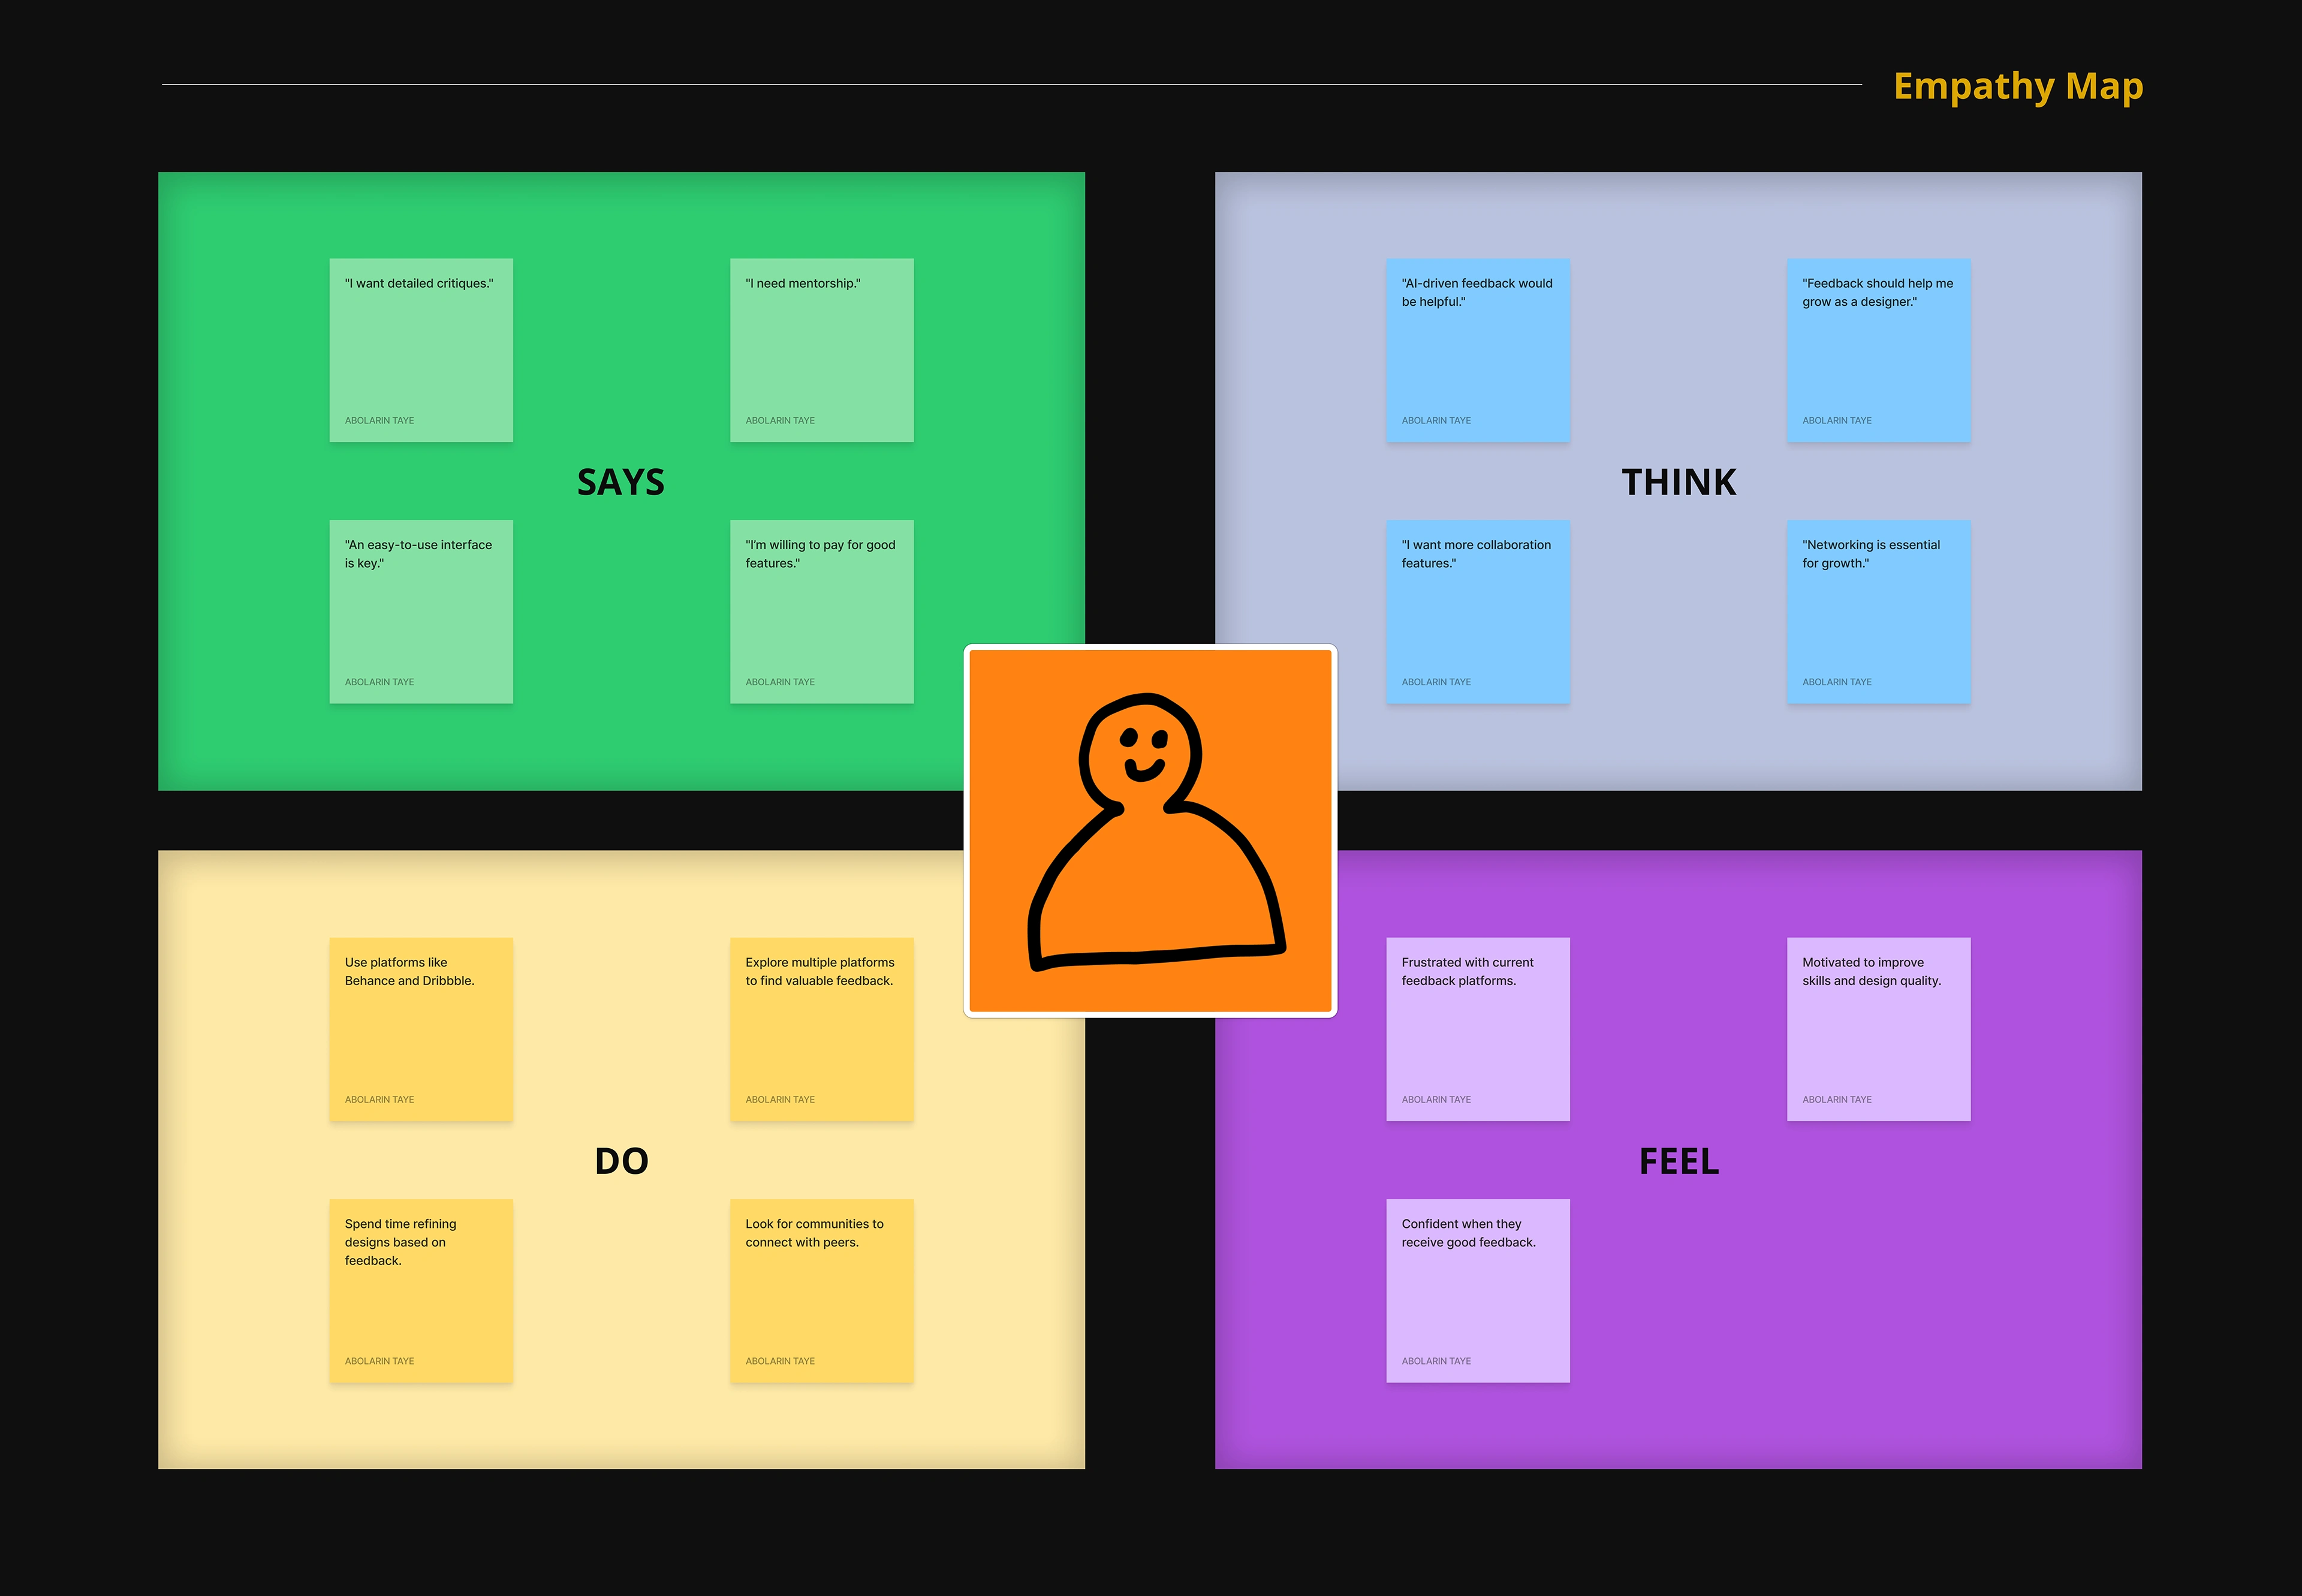Select the "Motivated to improve skills" note
Image resolution: width=2302 pixels, height=1596 pixels.
pos(1878,1029)
